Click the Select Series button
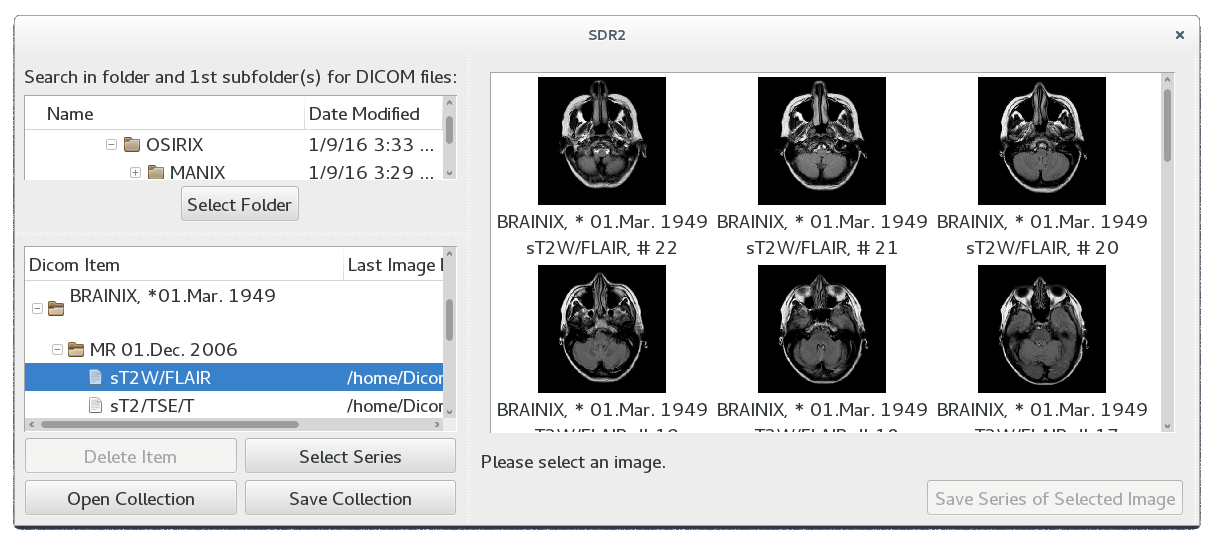Viewport: 1210px width, 536px height. [350, 457]
